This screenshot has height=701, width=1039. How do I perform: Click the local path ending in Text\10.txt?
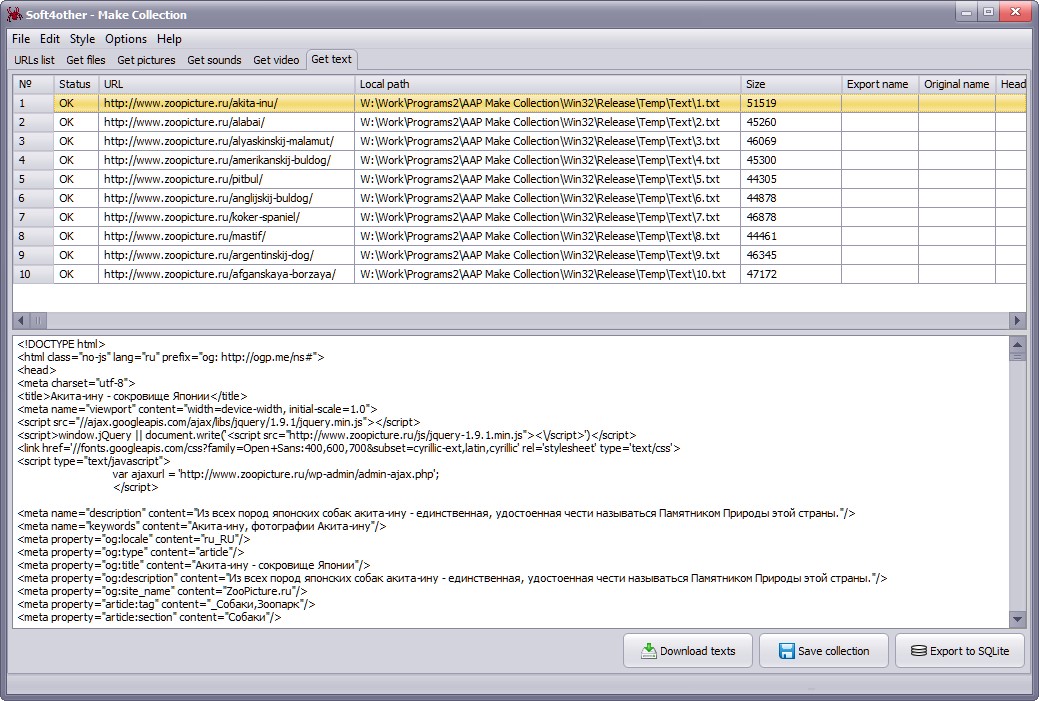point(543,274)
